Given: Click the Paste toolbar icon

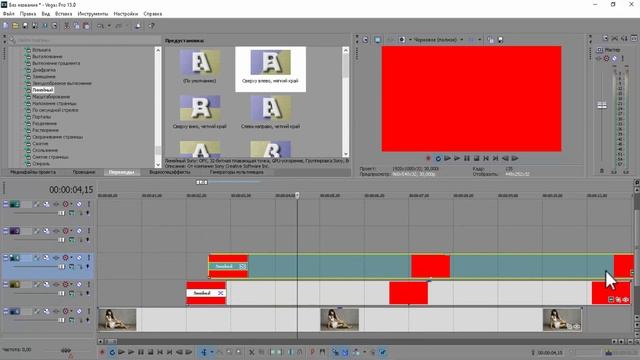Looking at the screenshot, I should click(86, 26).
